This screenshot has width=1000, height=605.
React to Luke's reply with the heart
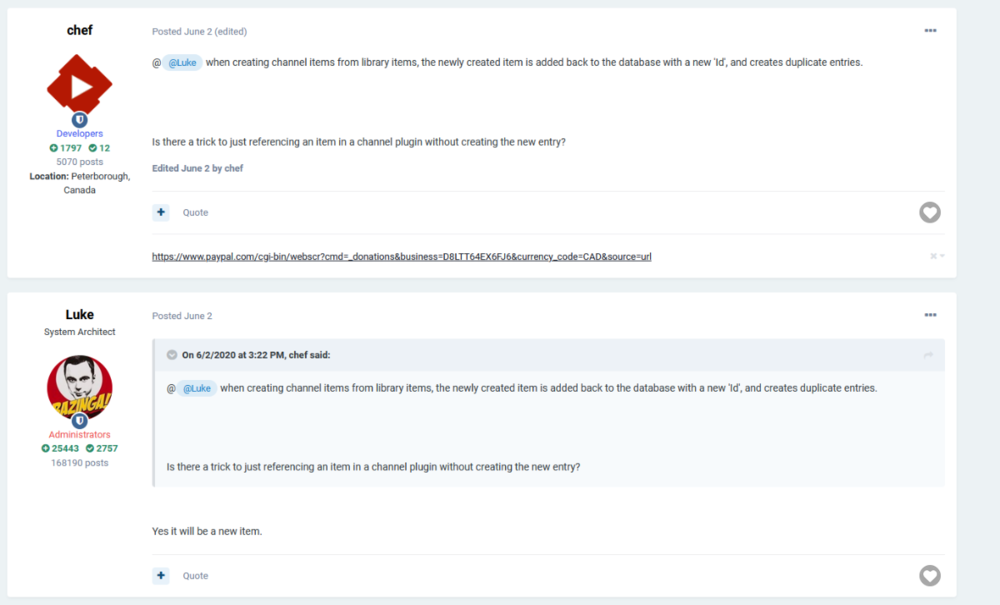pyautogui.click(x=930, y=575)
